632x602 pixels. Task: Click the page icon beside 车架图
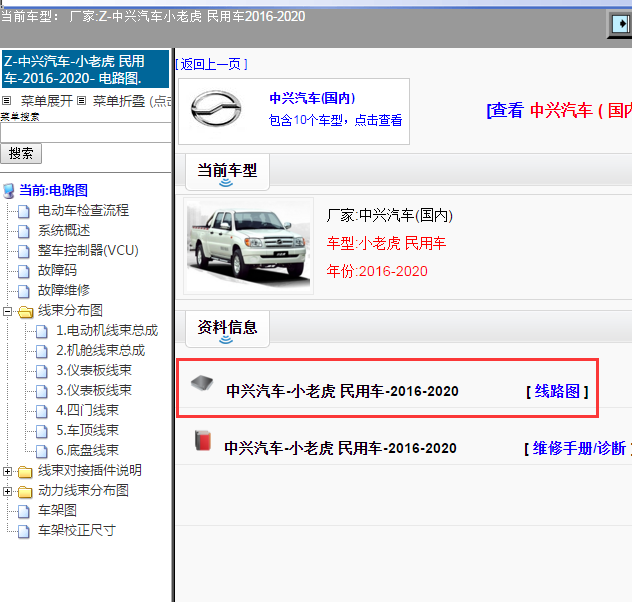[x=24, y=511]
